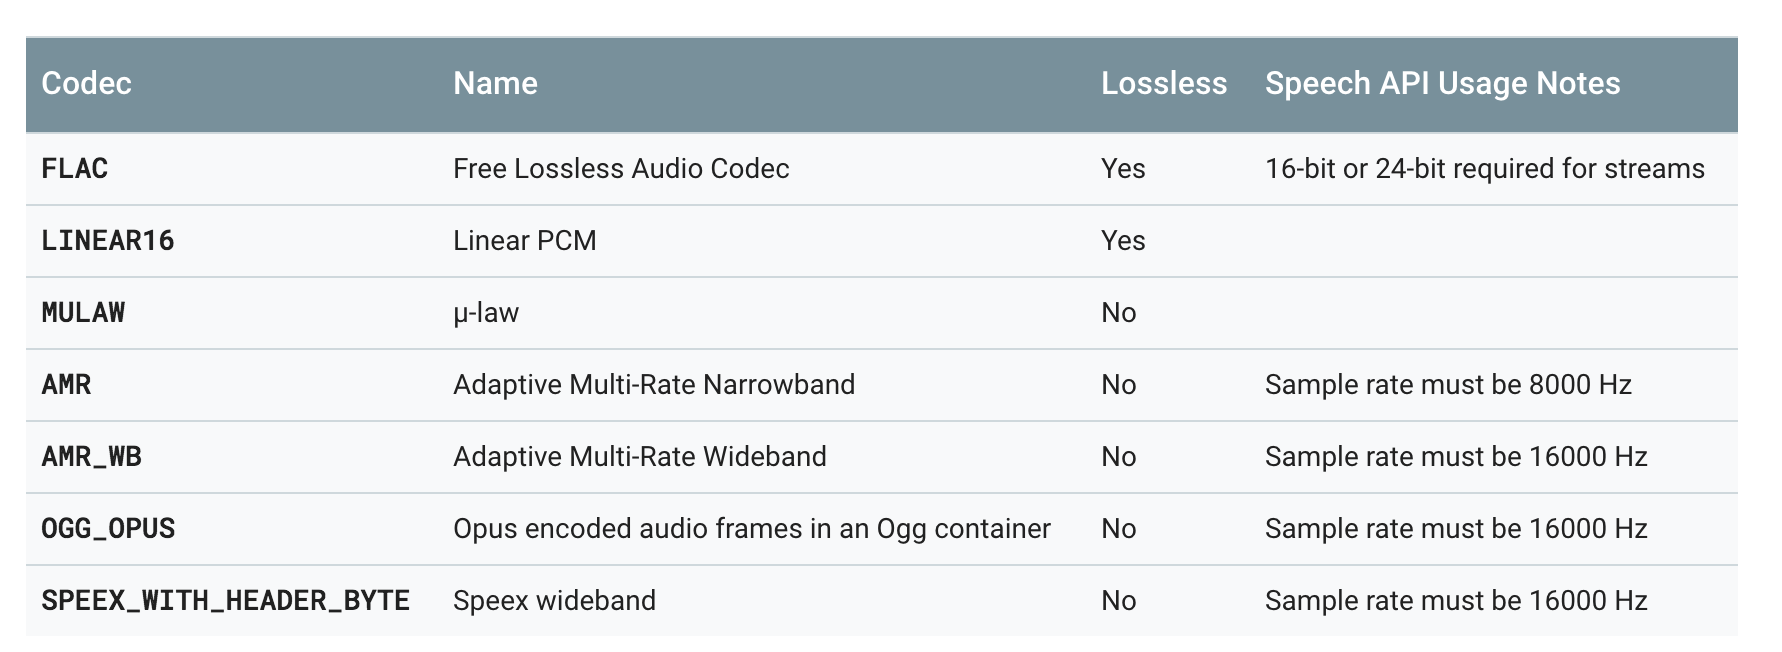Click the μ-law name cell
The image size is (1782, 652).
486,312
